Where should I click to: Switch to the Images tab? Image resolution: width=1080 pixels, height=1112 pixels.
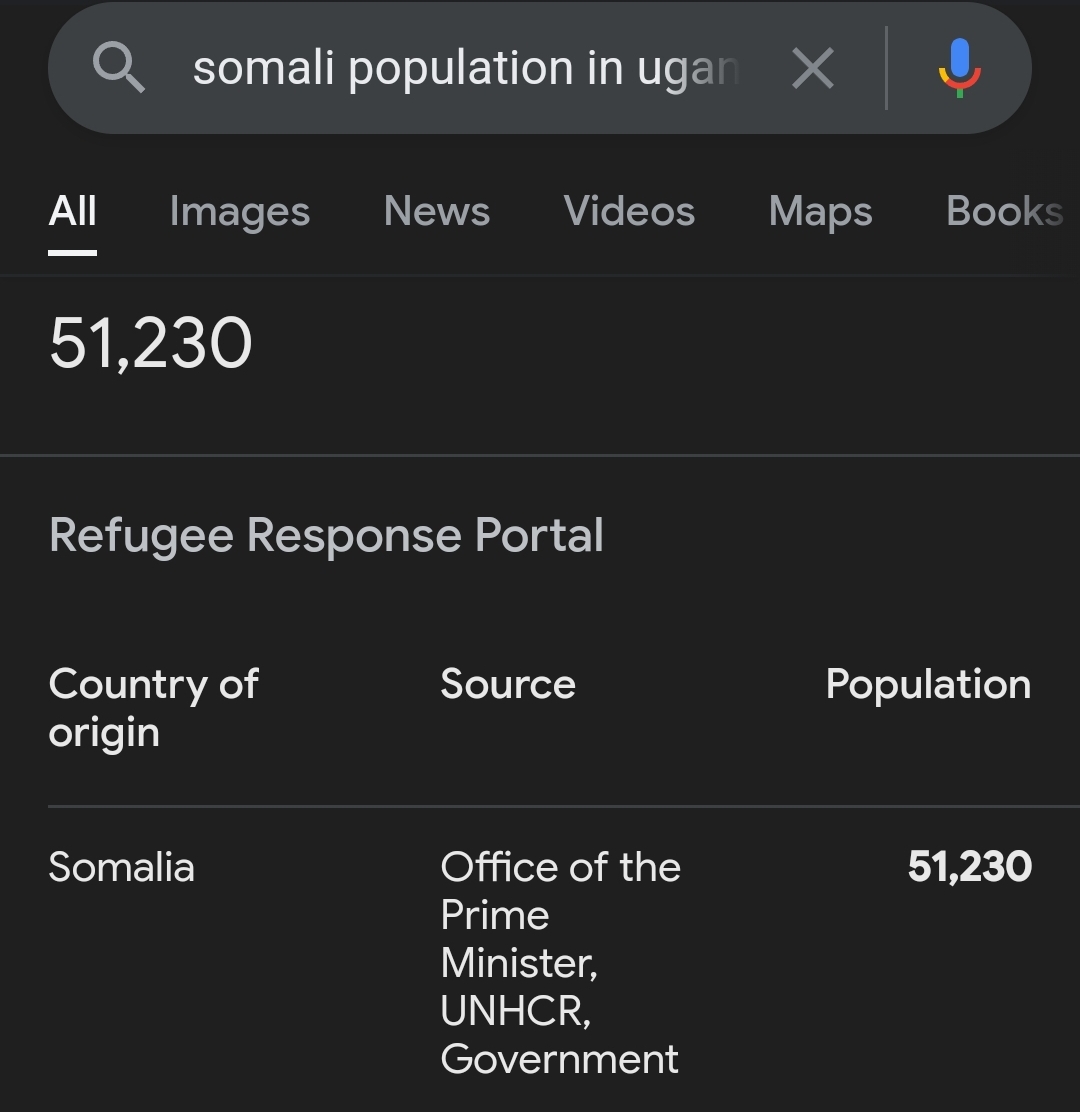(240, 211)
